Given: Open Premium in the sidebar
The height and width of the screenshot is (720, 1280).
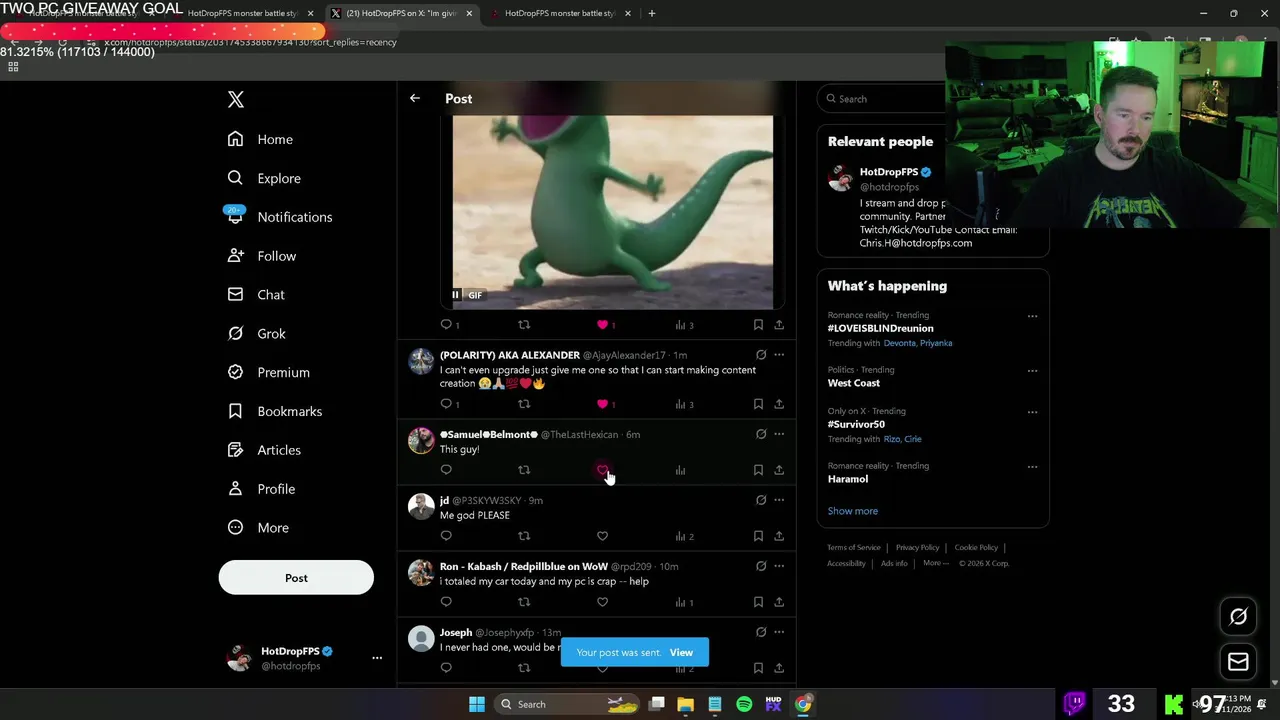Looking at the screenshot, I should (268, 372).
